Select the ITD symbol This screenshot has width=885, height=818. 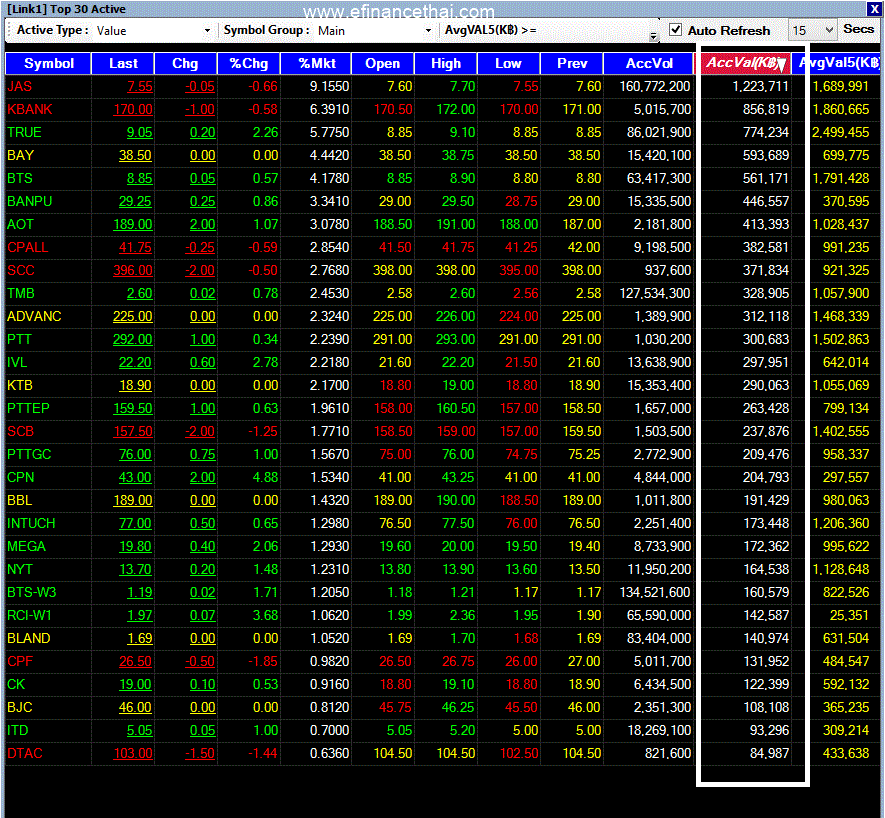point(17,730)
